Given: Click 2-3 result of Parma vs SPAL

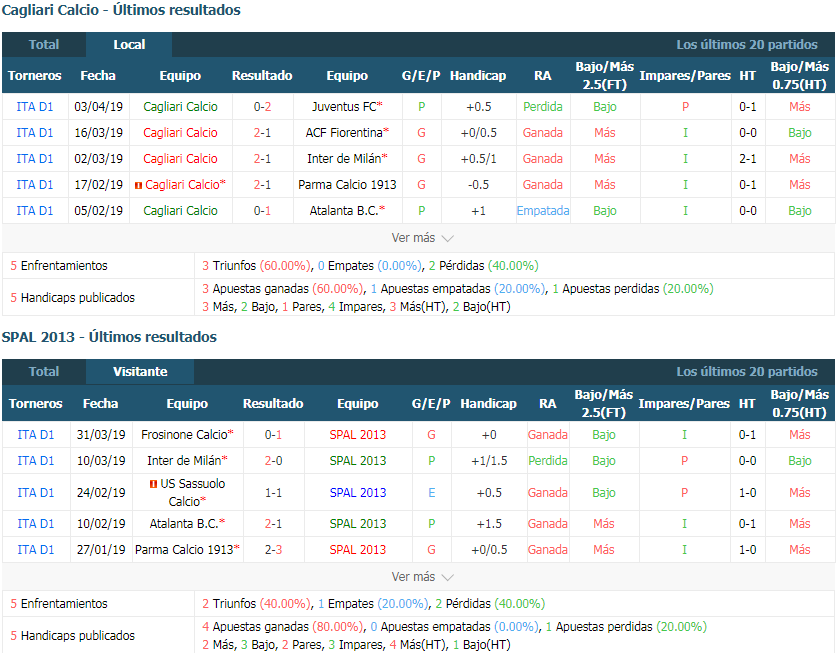Looking at the screenshot, I should pyautogui.click(x=273, y=549).
